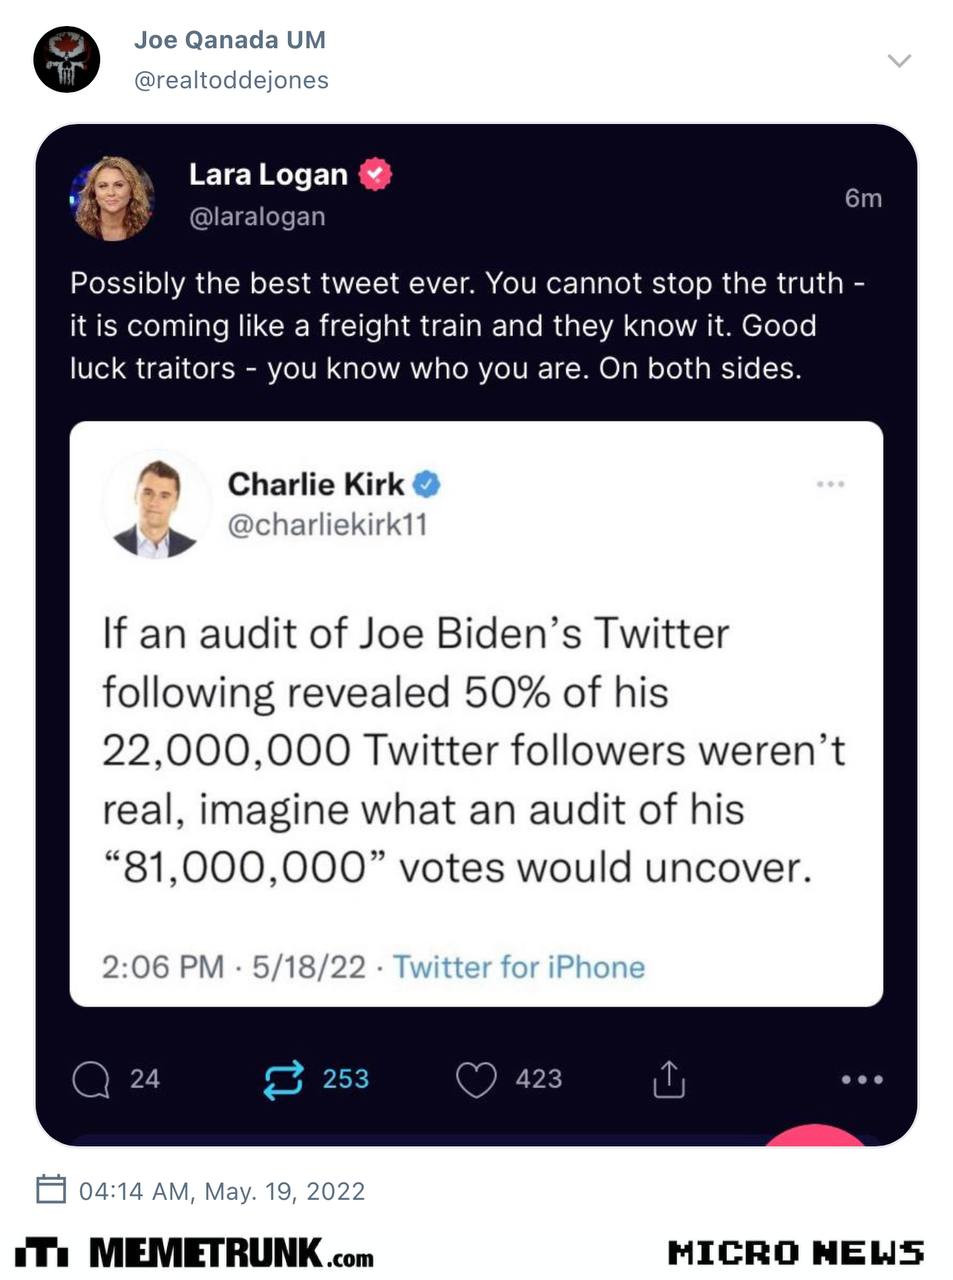
Task: Expand the chevron dropdown at top right
Action: click(899, 61)
